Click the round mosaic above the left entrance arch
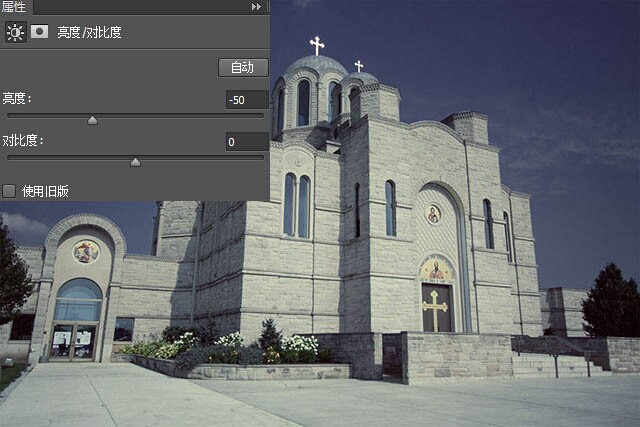This screenshot has height=427, width=640. 86,251
